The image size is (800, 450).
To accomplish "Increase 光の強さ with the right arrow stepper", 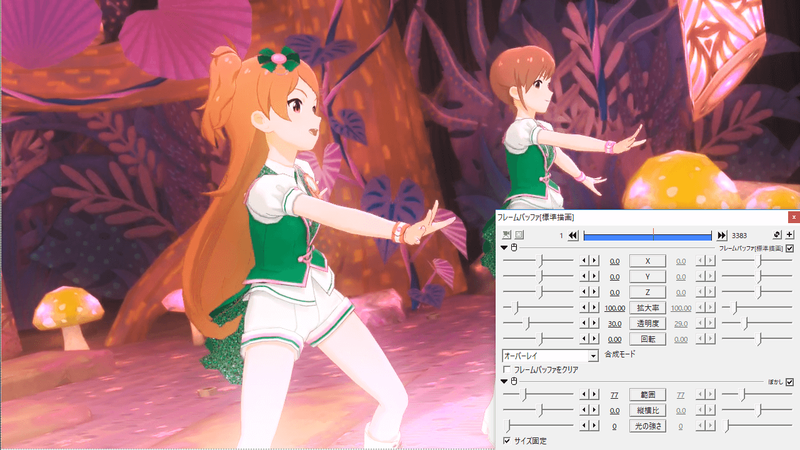I will [594, 426].
